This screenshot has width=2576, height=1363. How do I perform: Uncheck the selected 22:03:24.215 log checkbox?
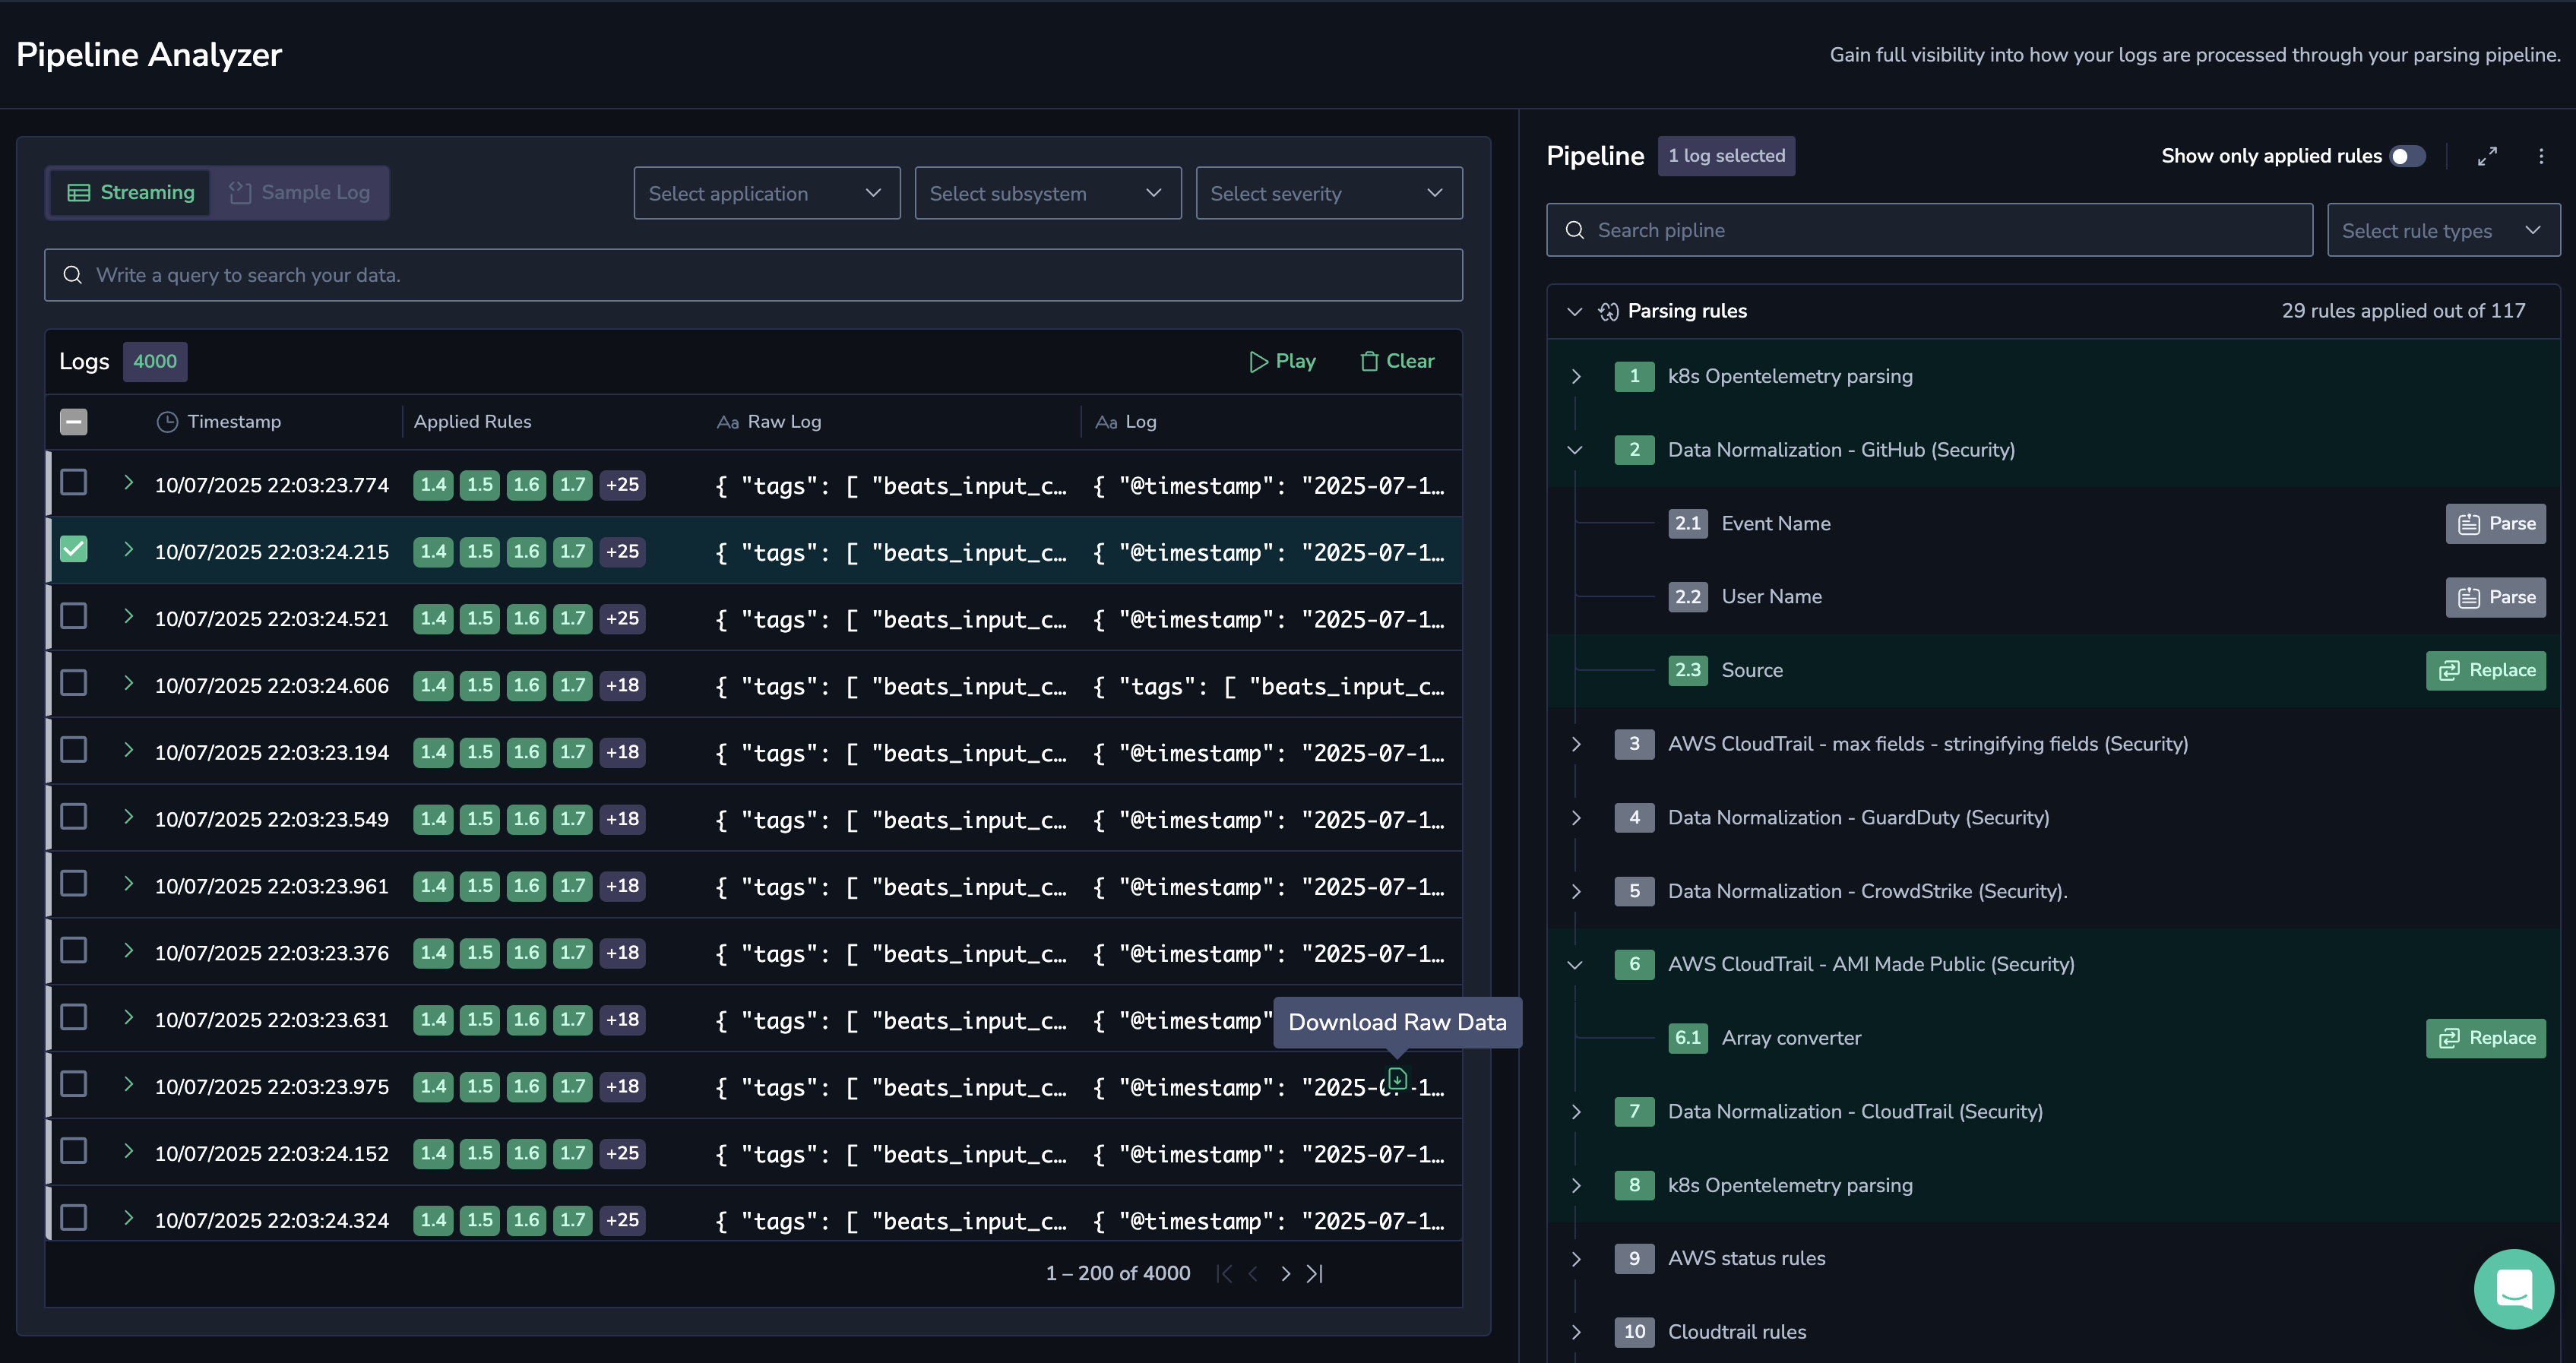click(x=74, y=549)
